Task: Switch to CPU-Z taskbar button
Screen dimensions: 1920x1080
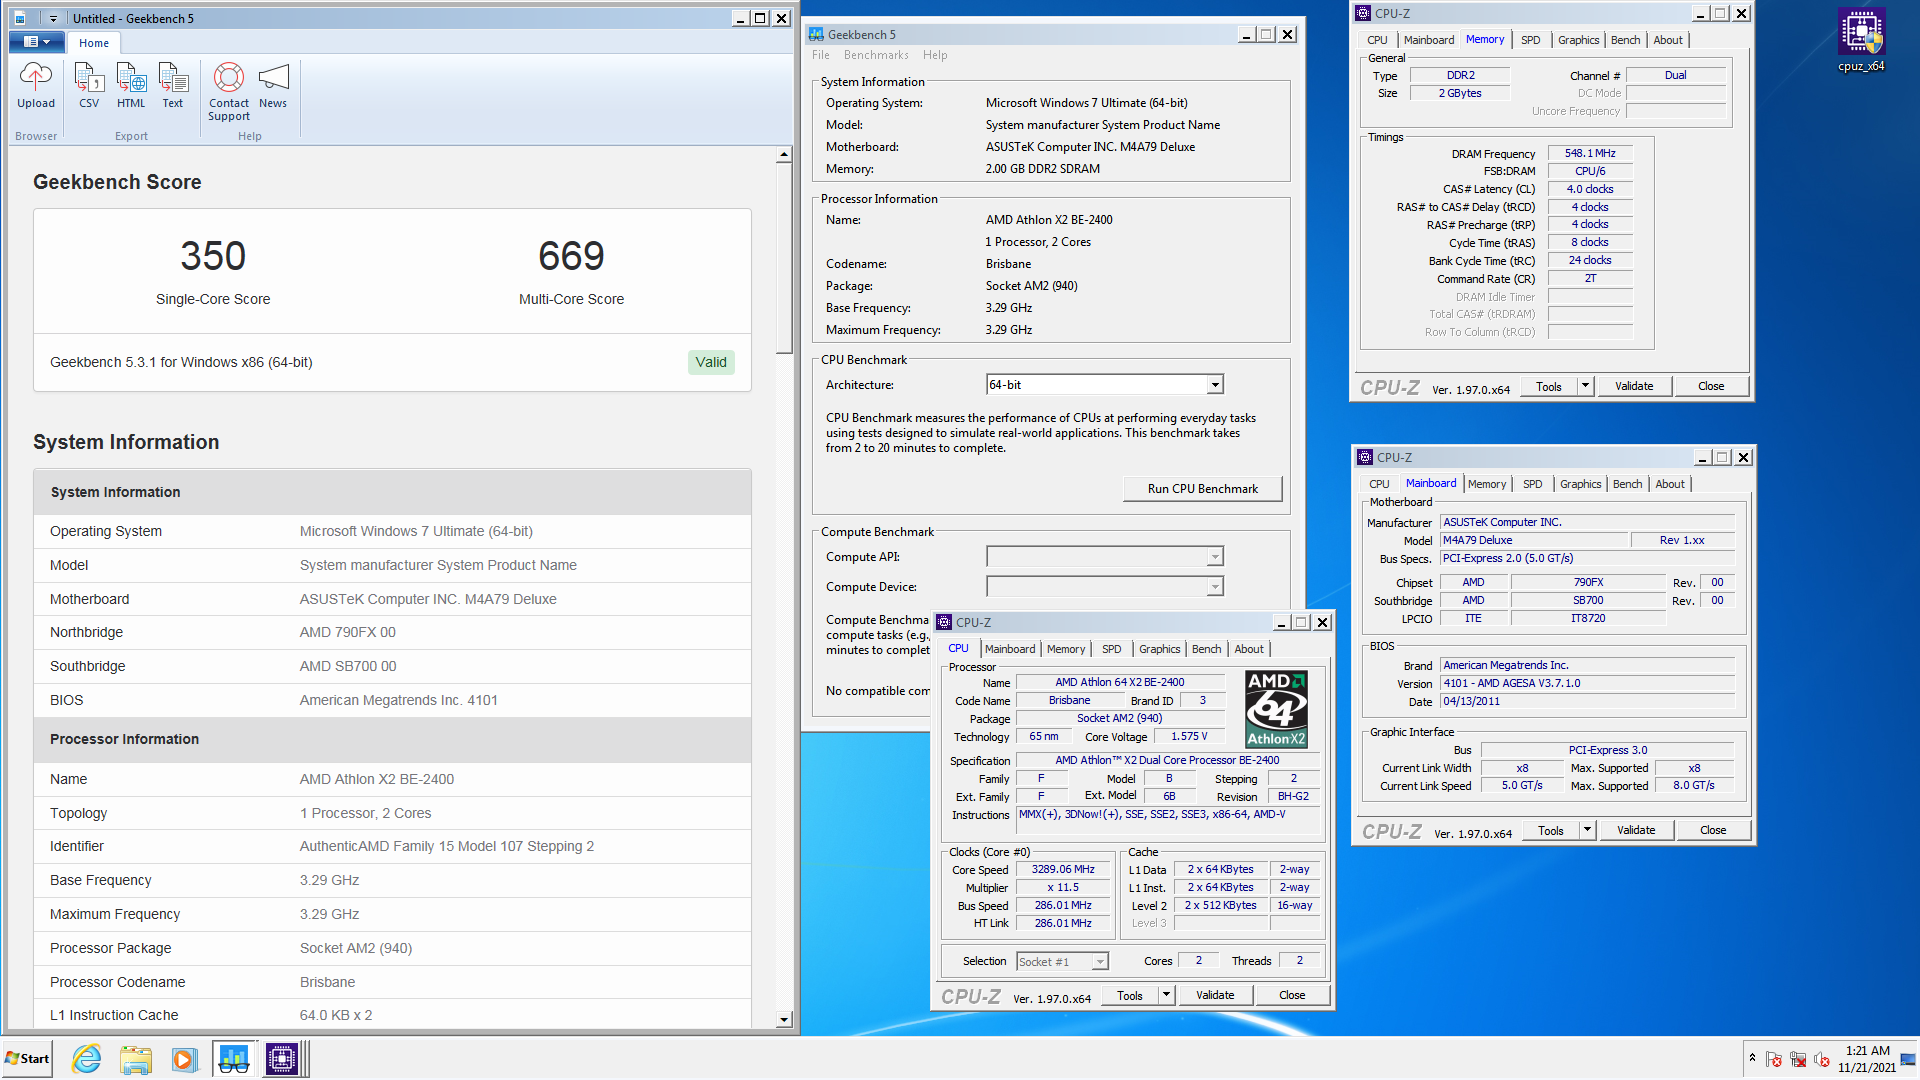Action: point(283,1059)
